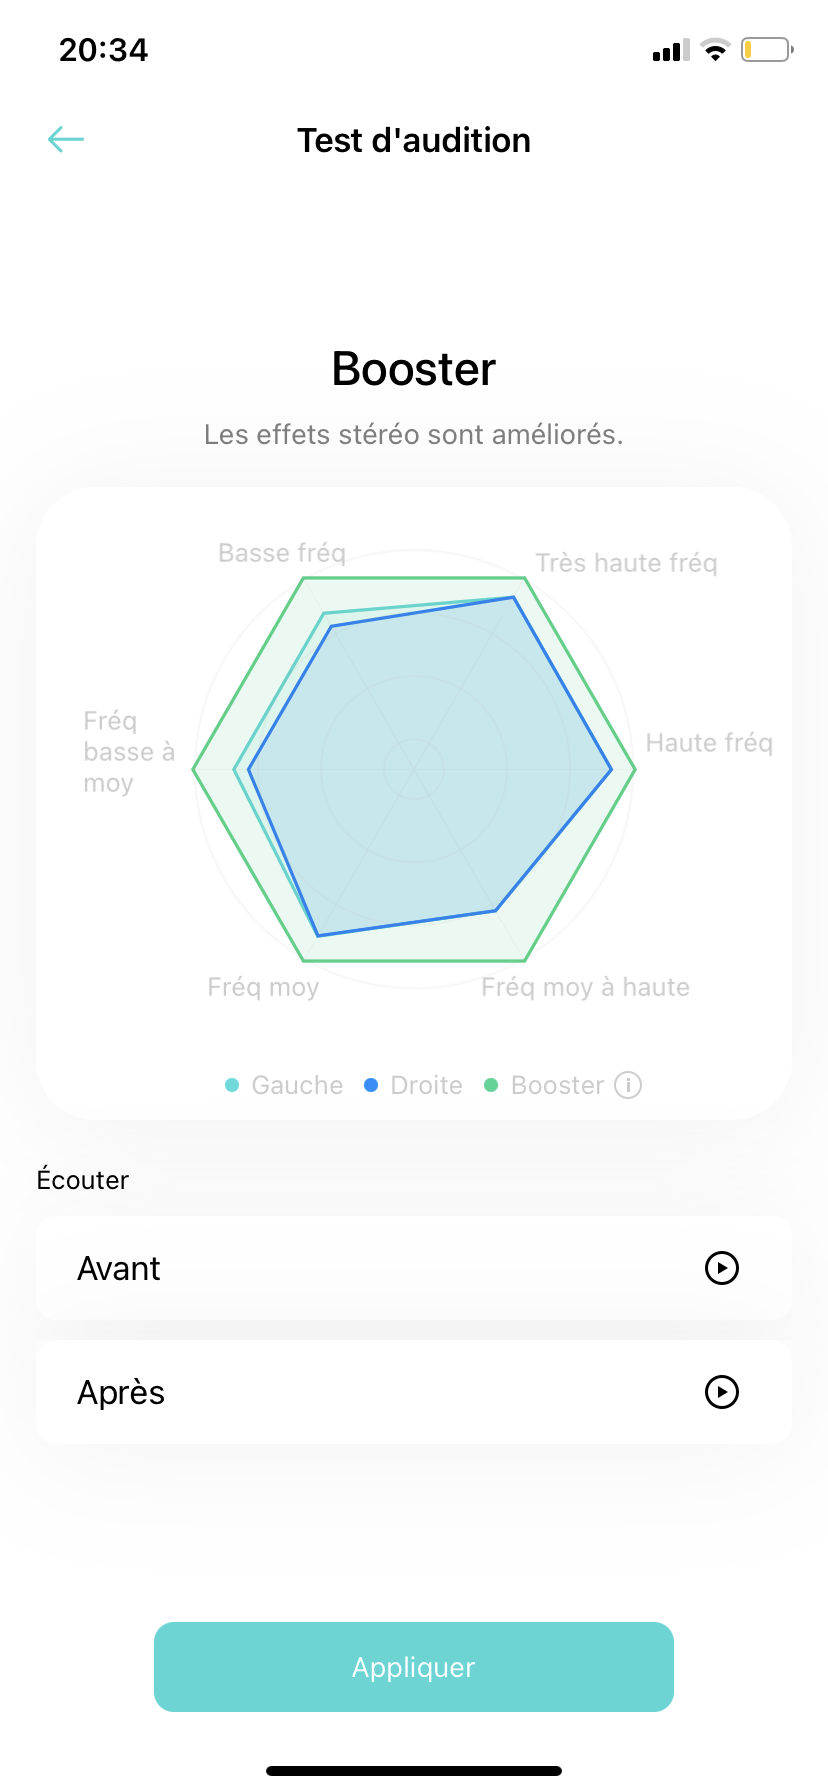This screenshot has height=1792, width=828.
Task: Tap the Fréq moy à haute label
Action: tap(585, 987)
